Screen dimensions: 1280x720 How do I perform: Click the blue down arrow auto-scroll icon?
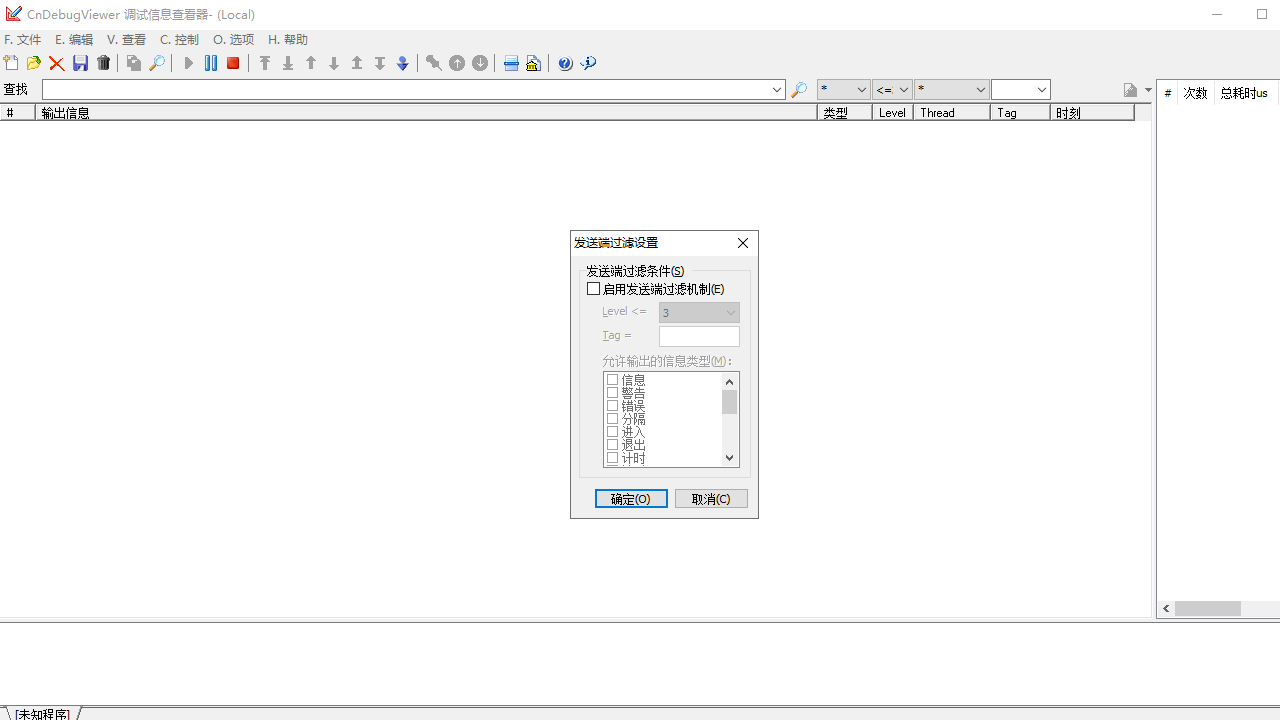403,63
